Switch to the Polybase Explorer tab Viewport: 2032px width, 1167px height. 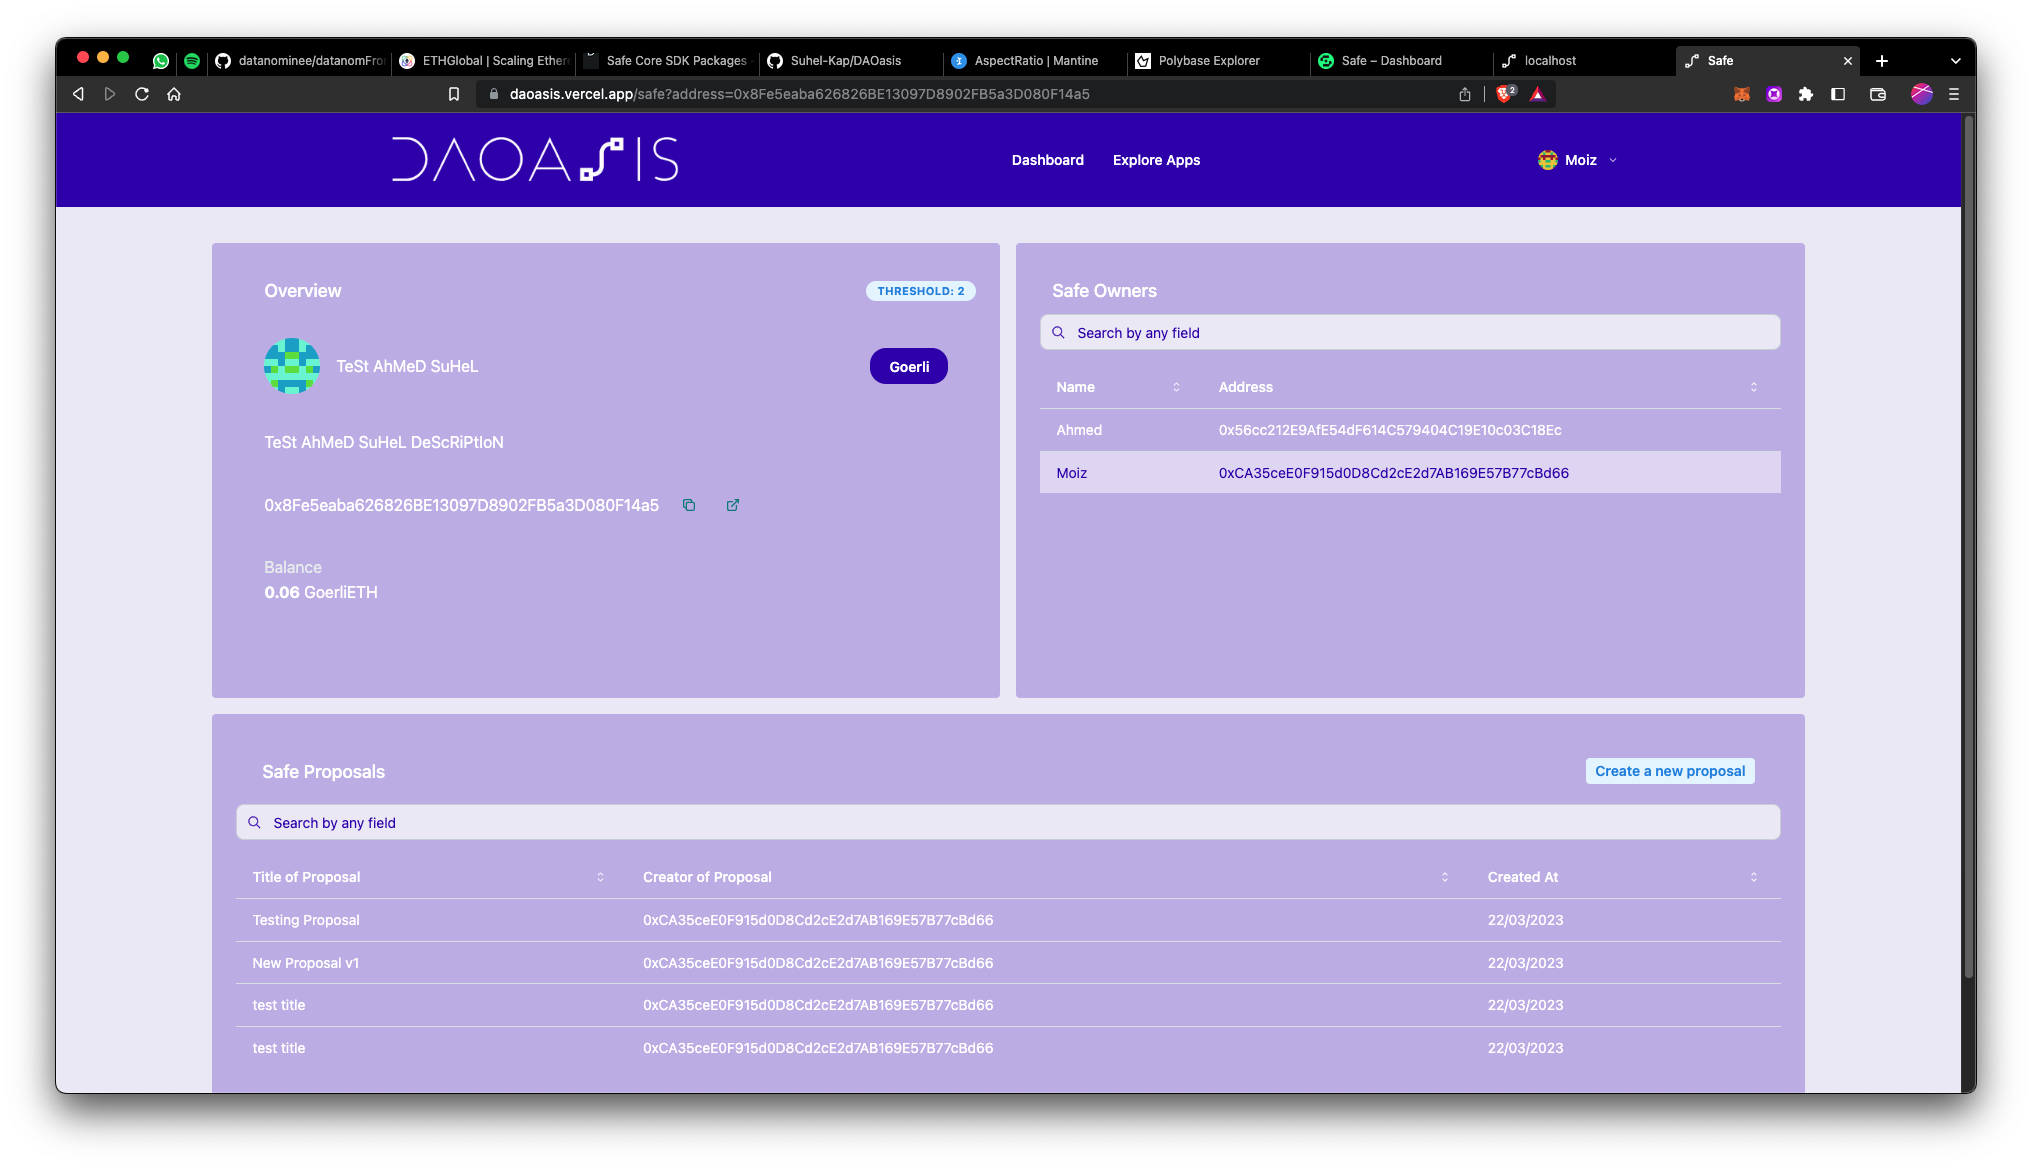[x=1208, y=61]
